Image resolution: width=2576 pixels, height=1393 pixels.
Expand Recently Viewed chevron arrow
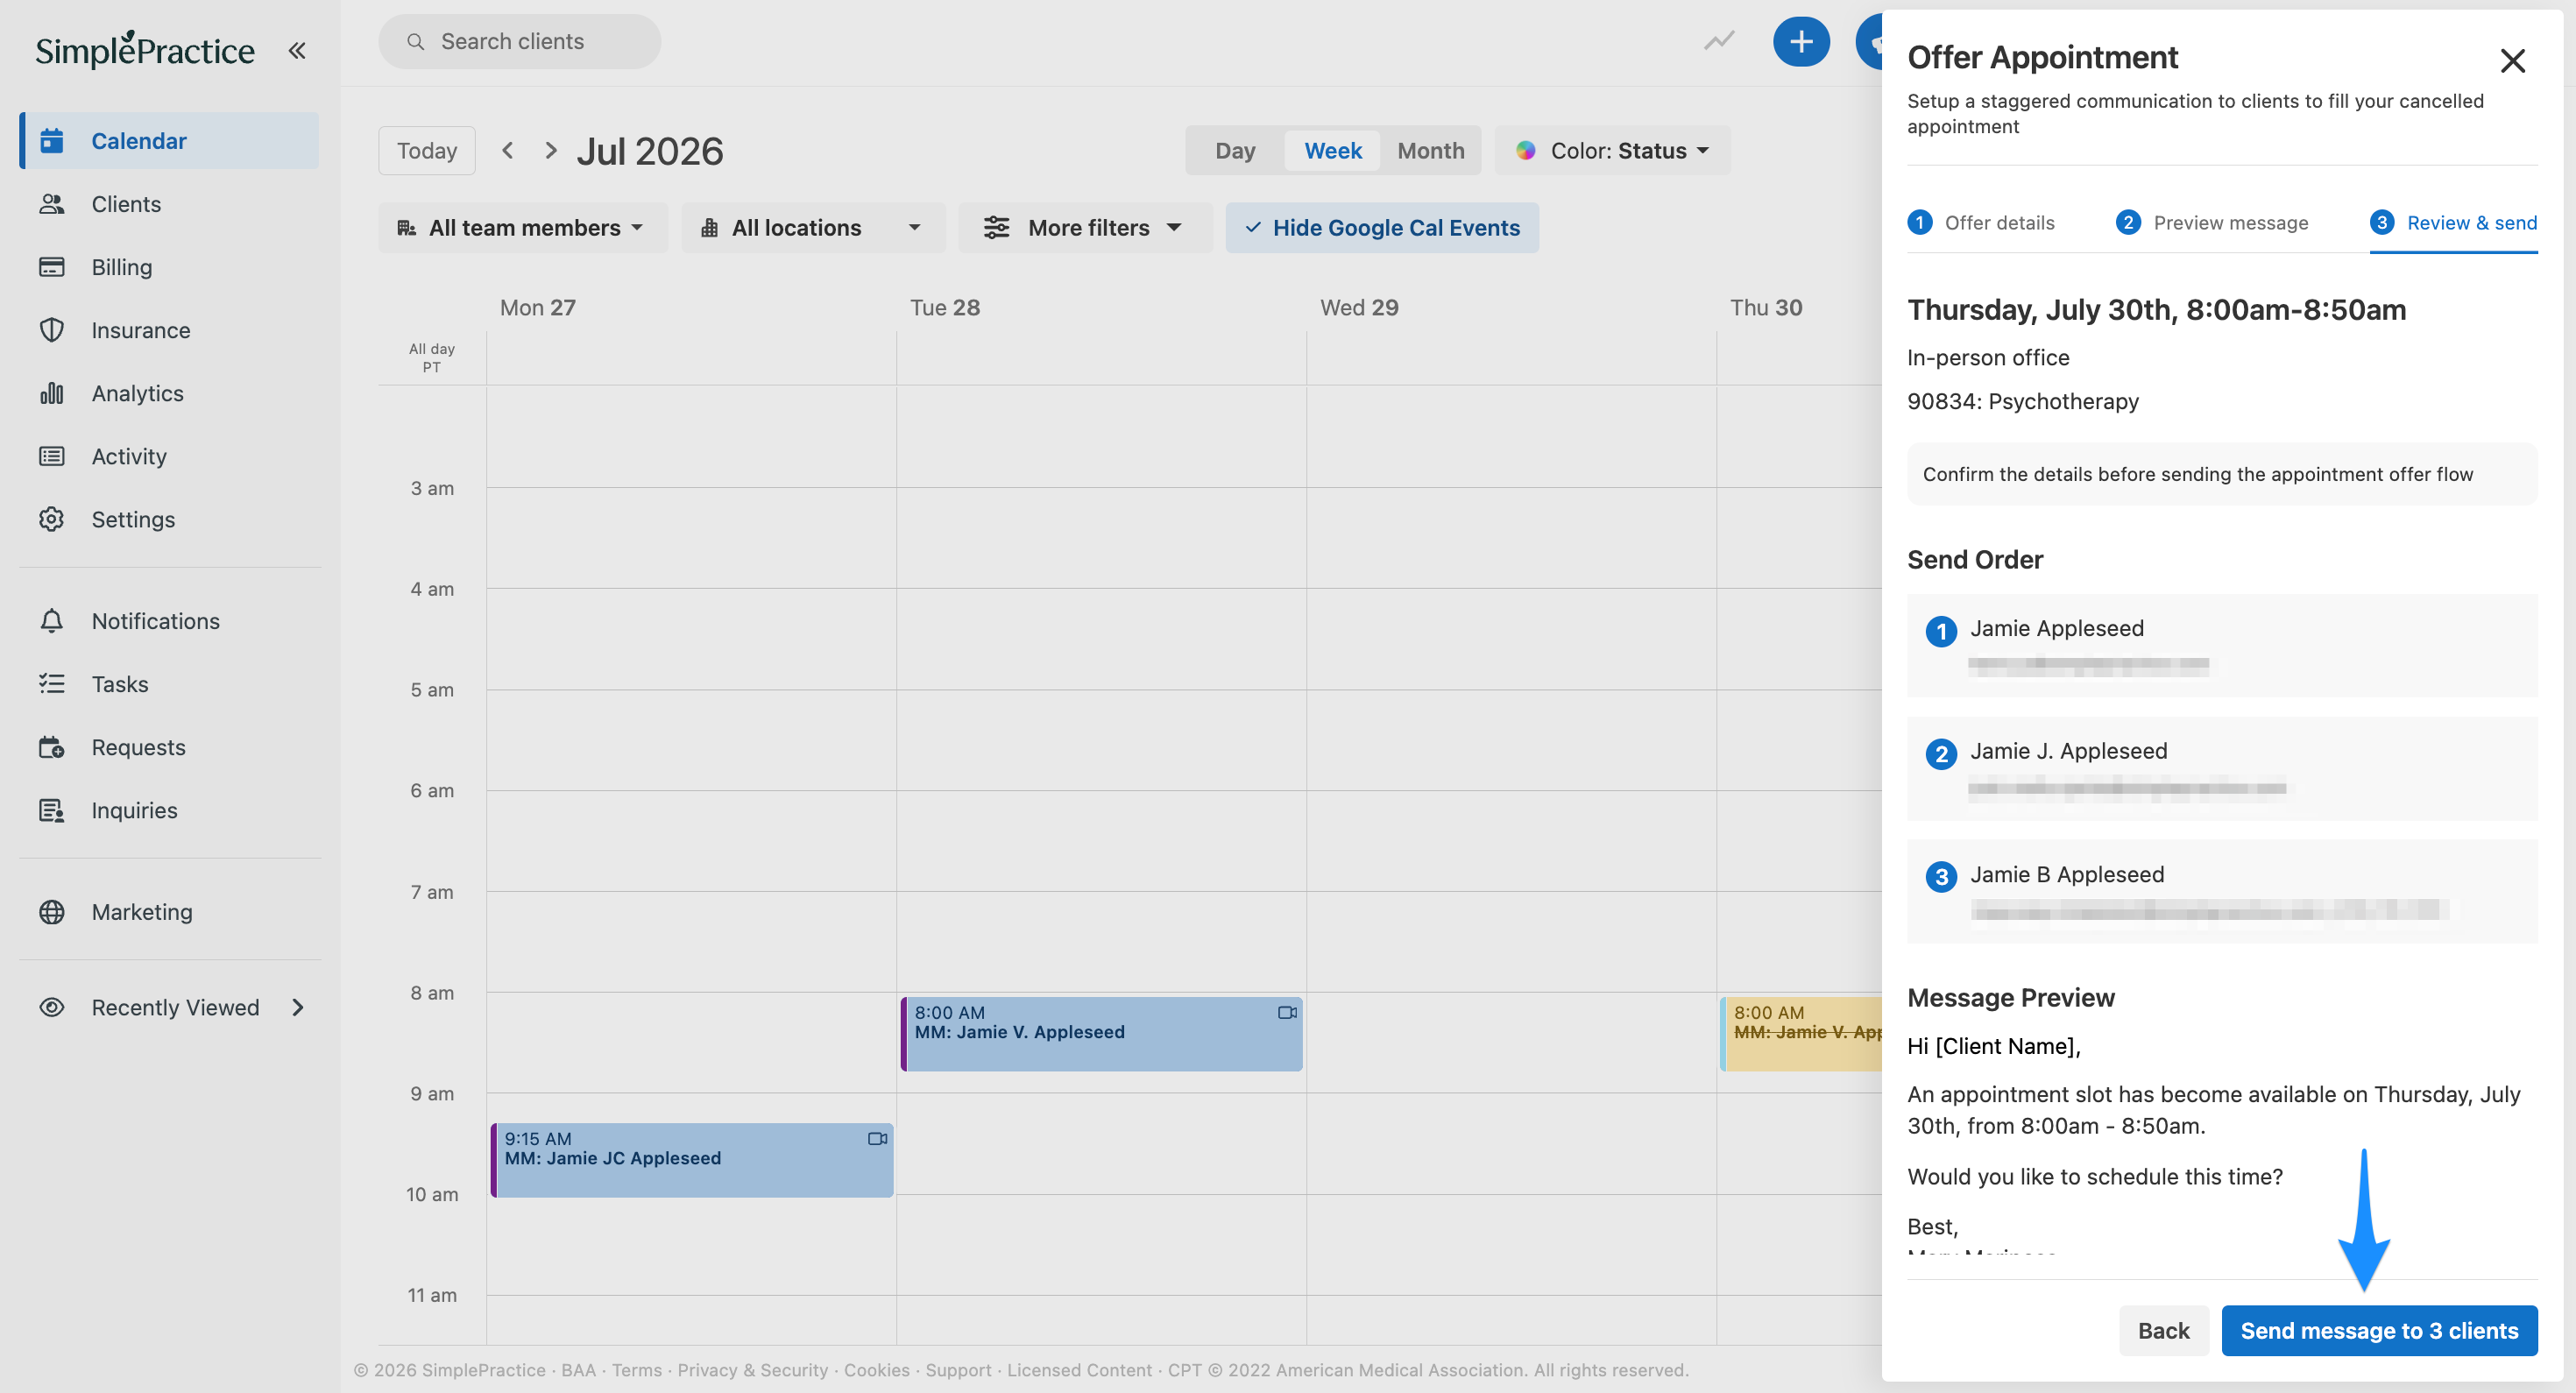[x=298, y=1007]
